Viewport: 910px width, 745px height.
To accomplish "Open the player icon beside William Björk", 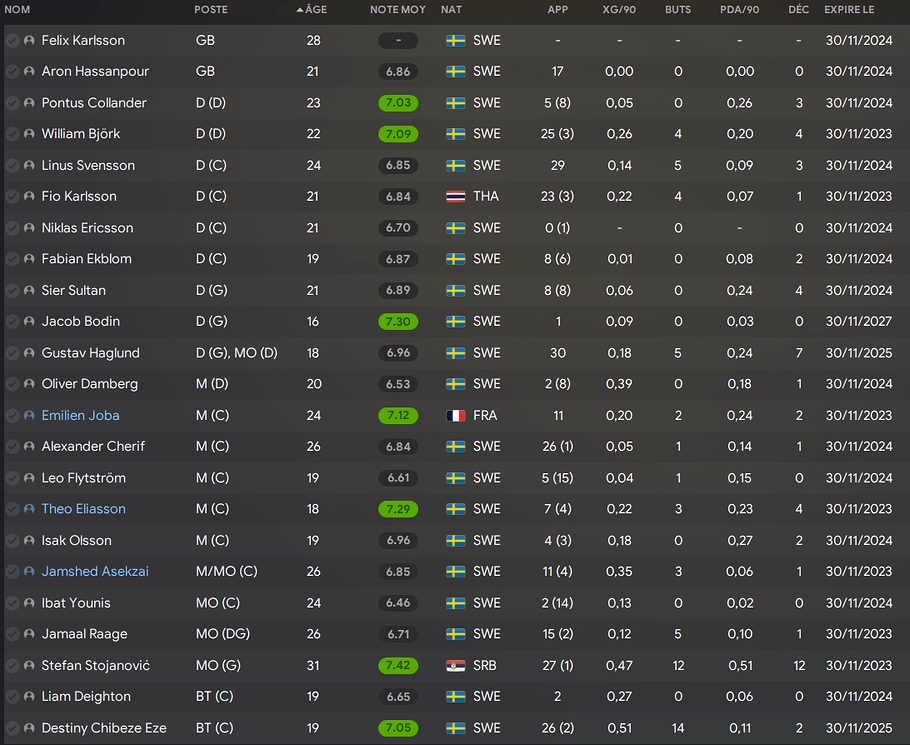I will click(x=29, y=134).
